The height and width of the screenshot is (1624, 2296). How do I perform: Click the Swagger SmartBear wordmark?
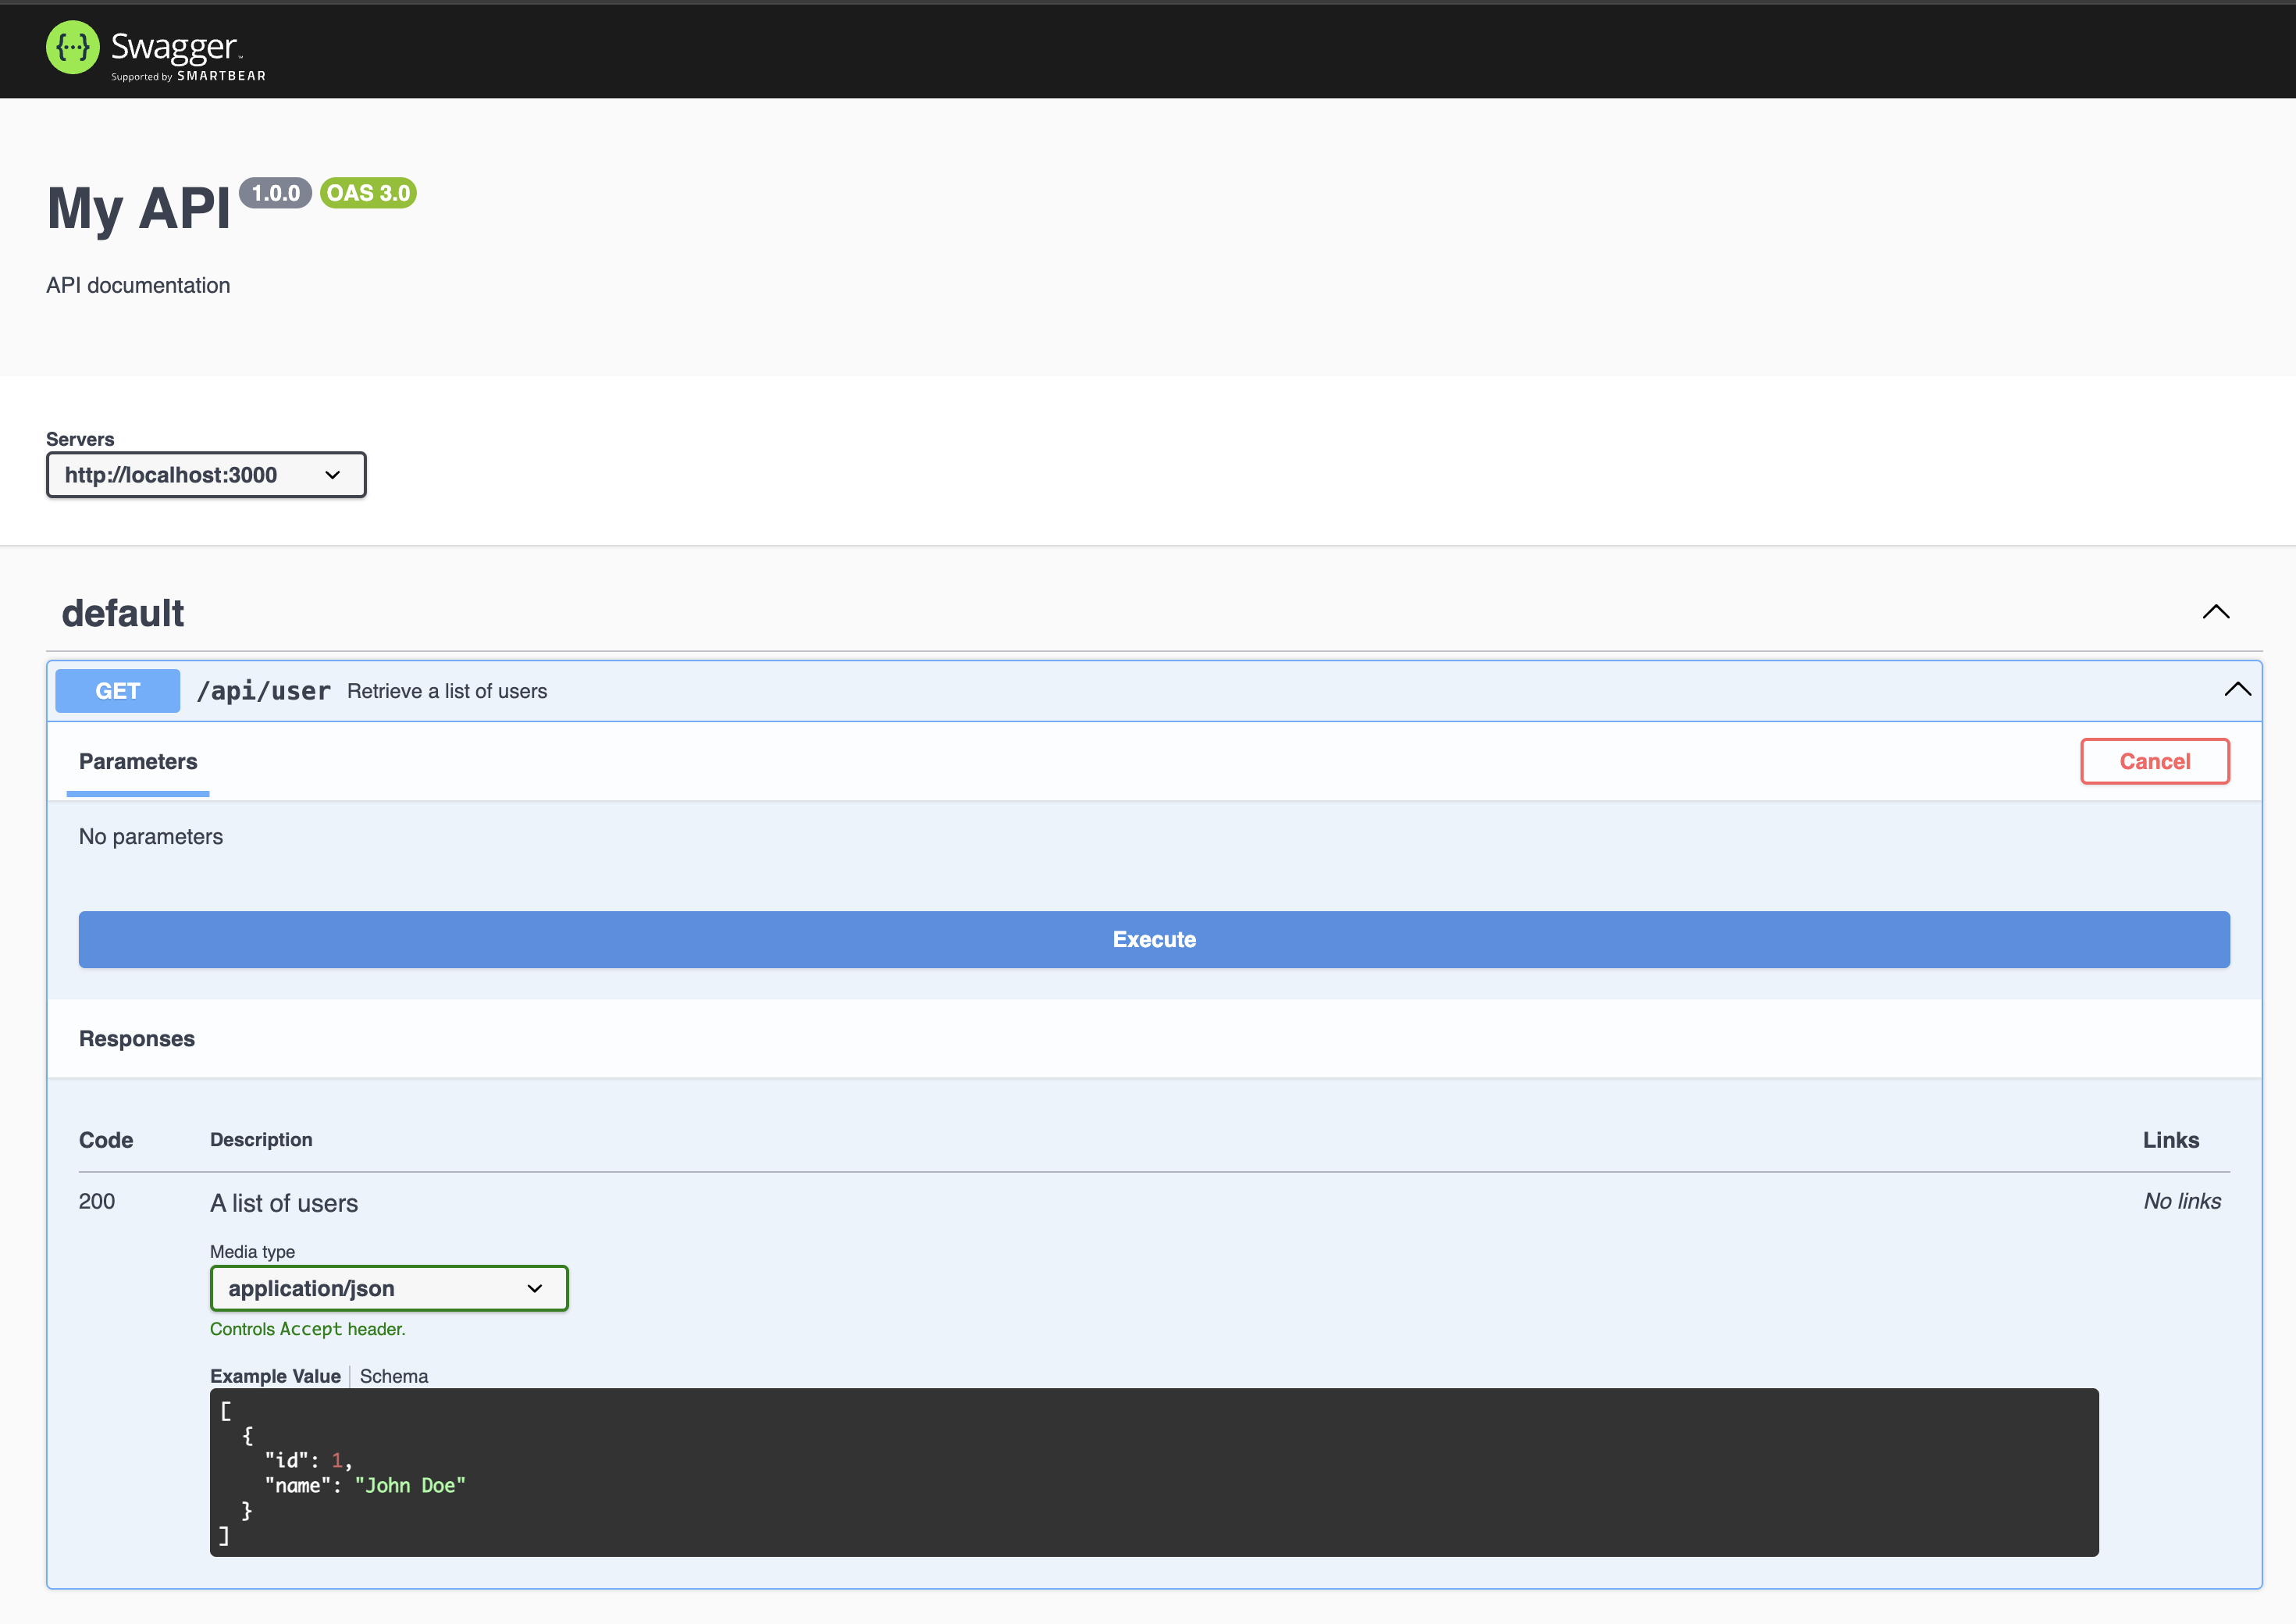coord(187,54)
